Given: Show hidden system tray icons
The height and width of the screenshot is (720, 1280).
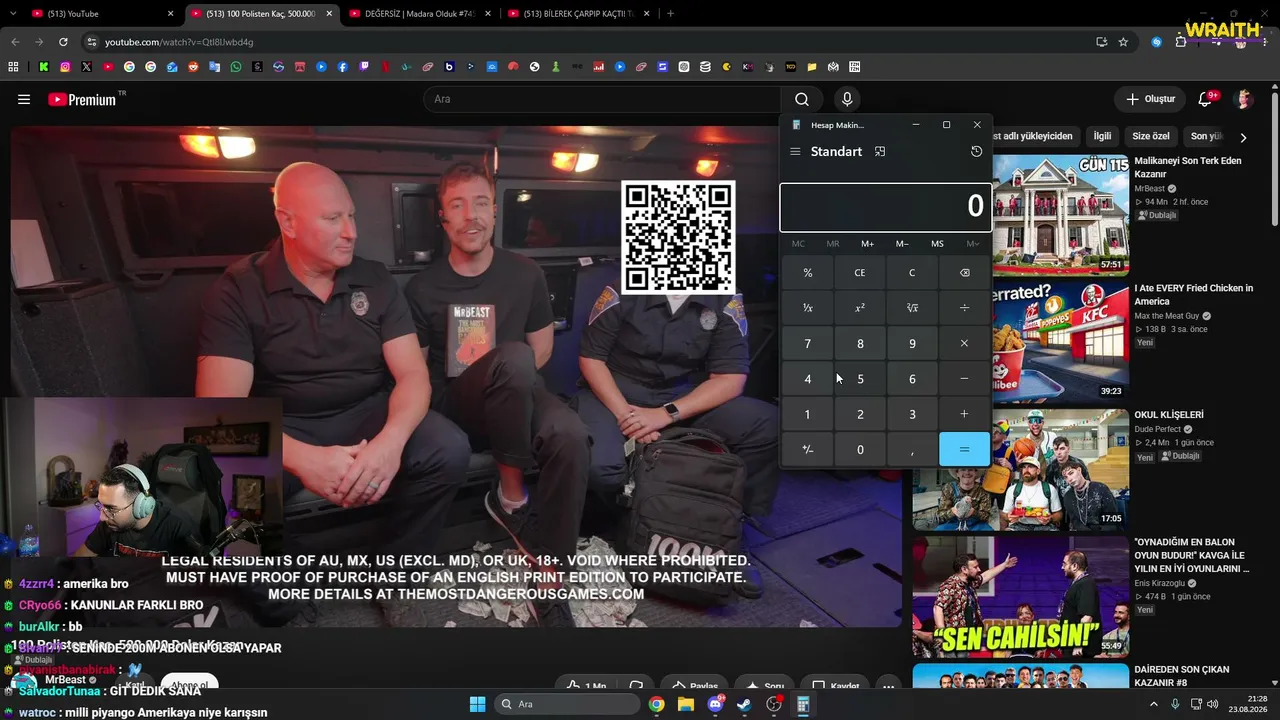Looking at the screenshot, I should click(1153, 704).
